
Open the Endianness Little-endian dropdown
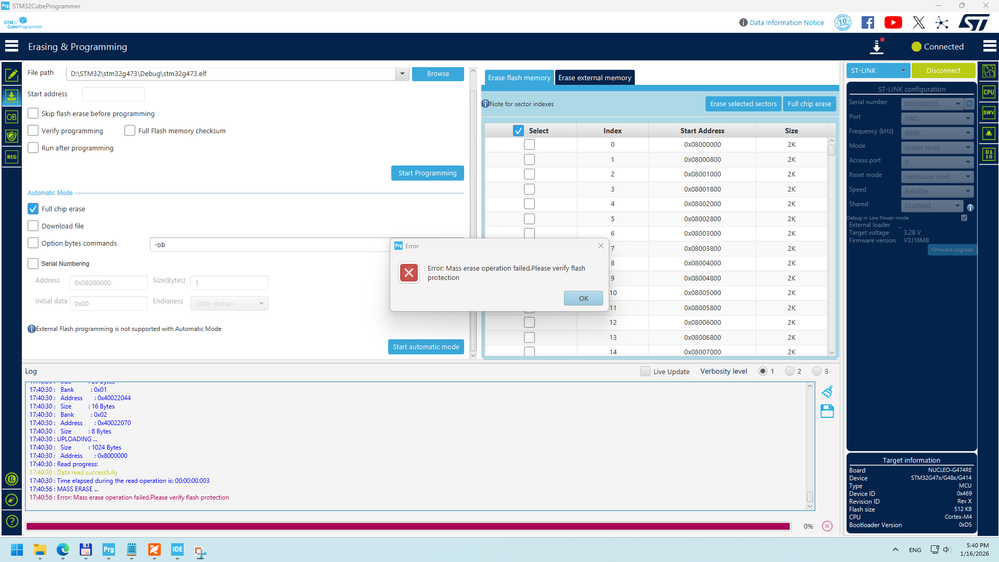coord(229,303)
